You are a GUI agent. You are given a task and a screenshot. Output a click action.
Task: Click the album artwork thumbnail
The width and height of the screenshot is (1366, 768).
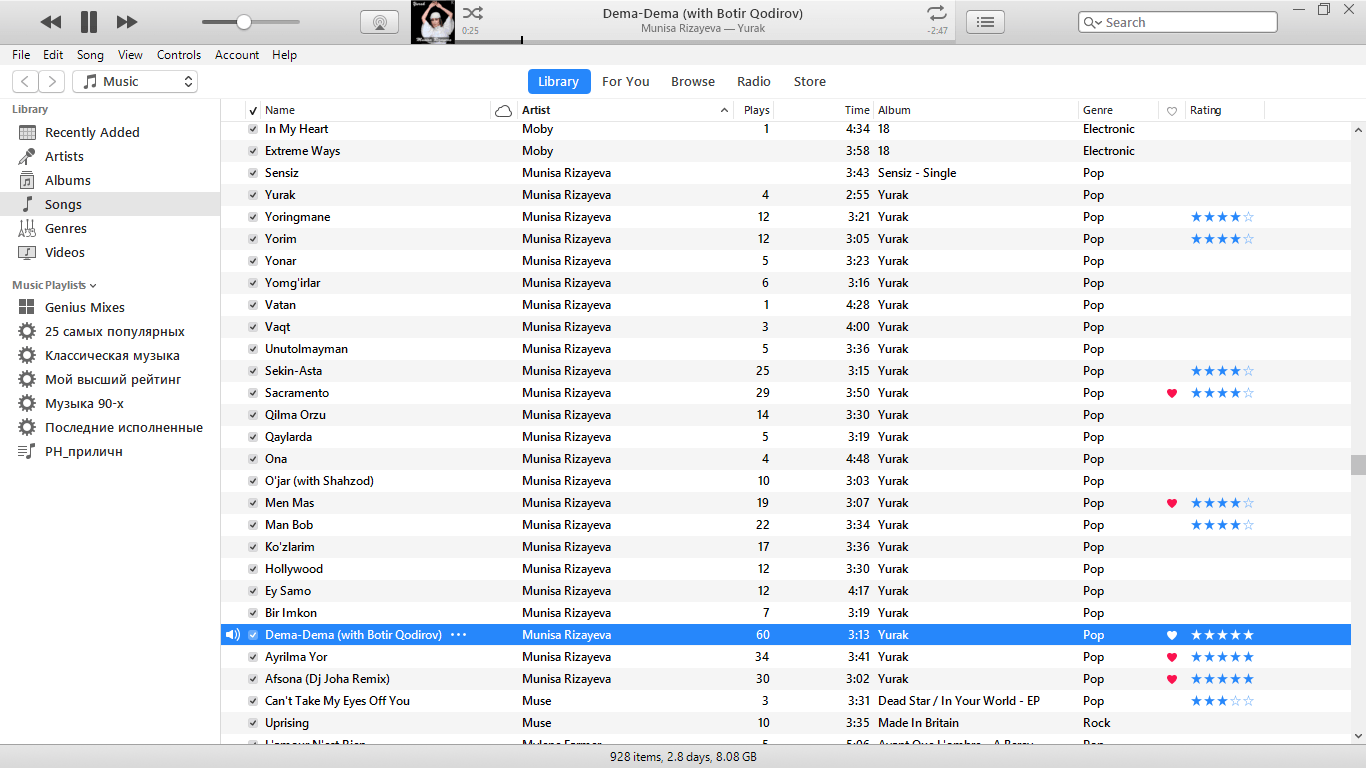(x=433, y=22)
